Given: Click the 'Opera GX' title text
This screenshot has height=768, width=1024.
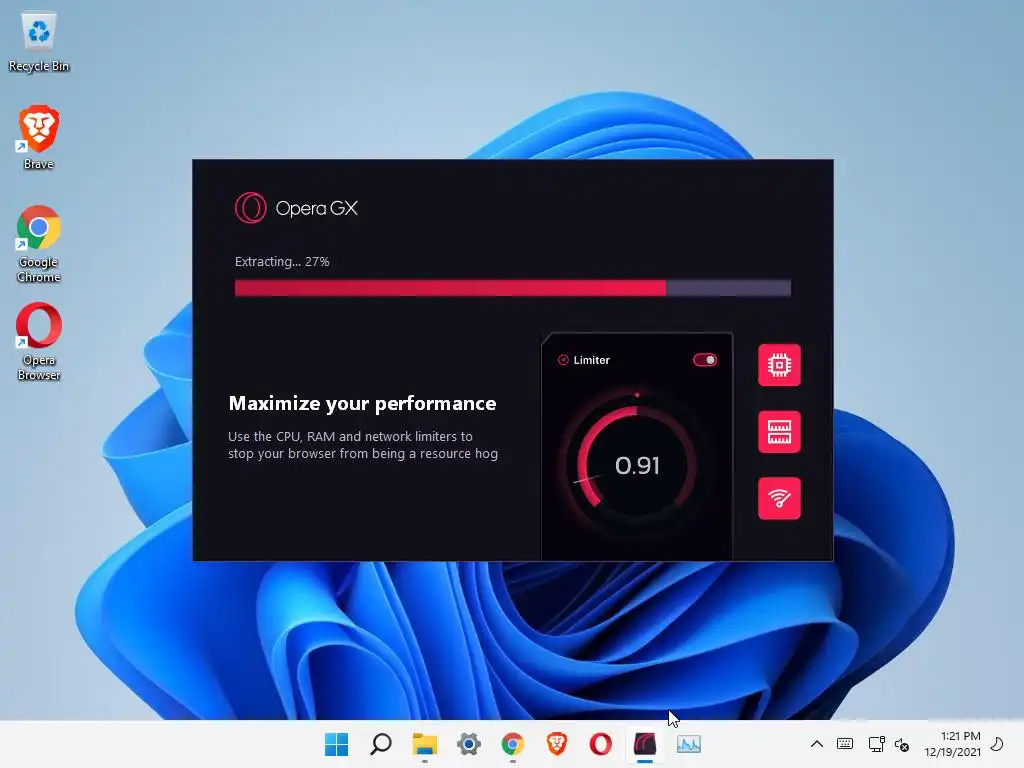Looking at the screenshot, I should tap(317, 208).
